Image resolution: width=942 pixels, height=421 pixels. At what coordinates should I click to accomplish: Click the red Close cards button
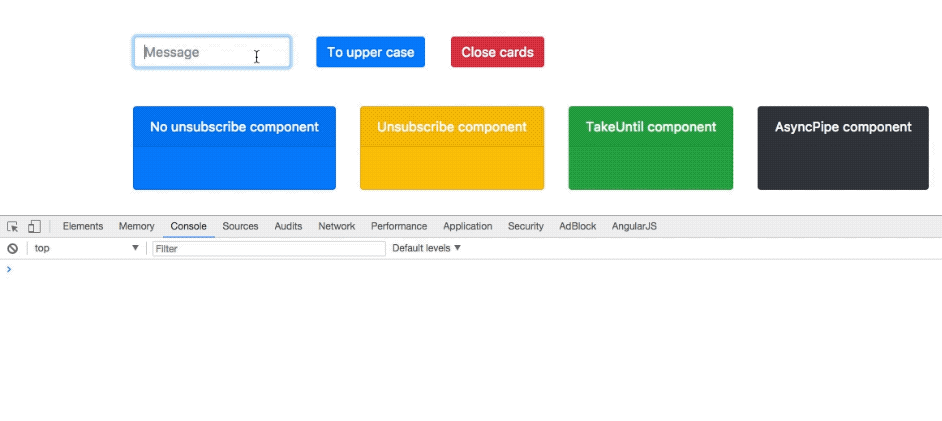tap(497, 52)
